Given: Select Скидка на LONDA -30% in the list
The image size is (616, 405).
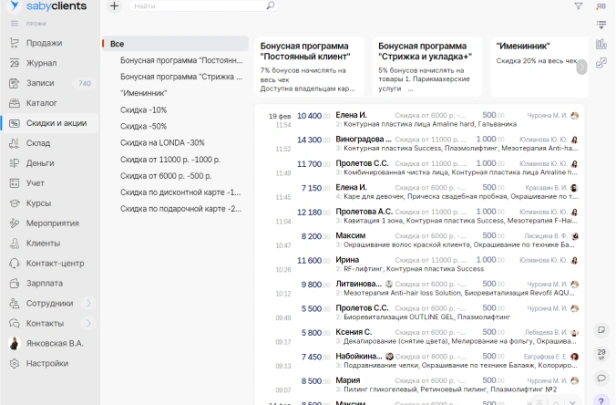Looking at the screenshot, I should pyautogui.click(x=162, y=143).
